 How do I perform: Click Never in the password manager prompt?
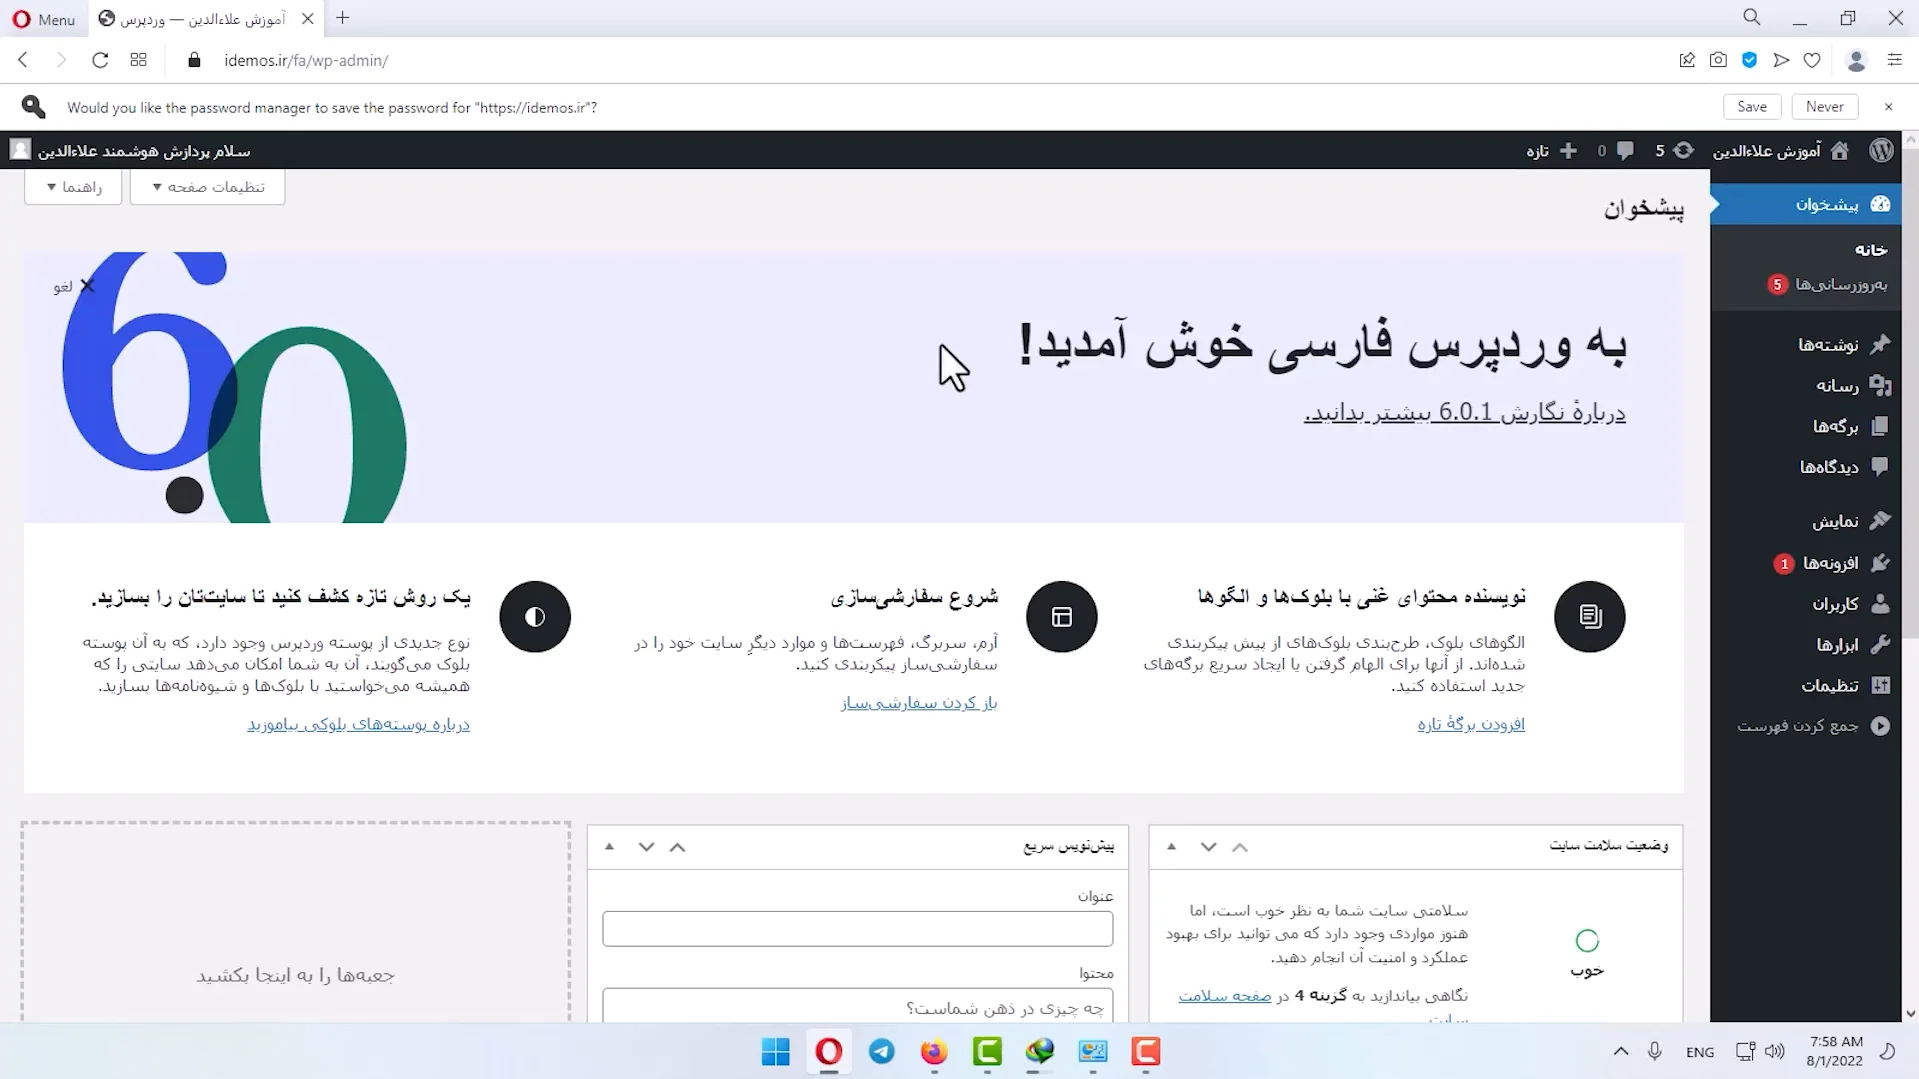pos(1824,107)
